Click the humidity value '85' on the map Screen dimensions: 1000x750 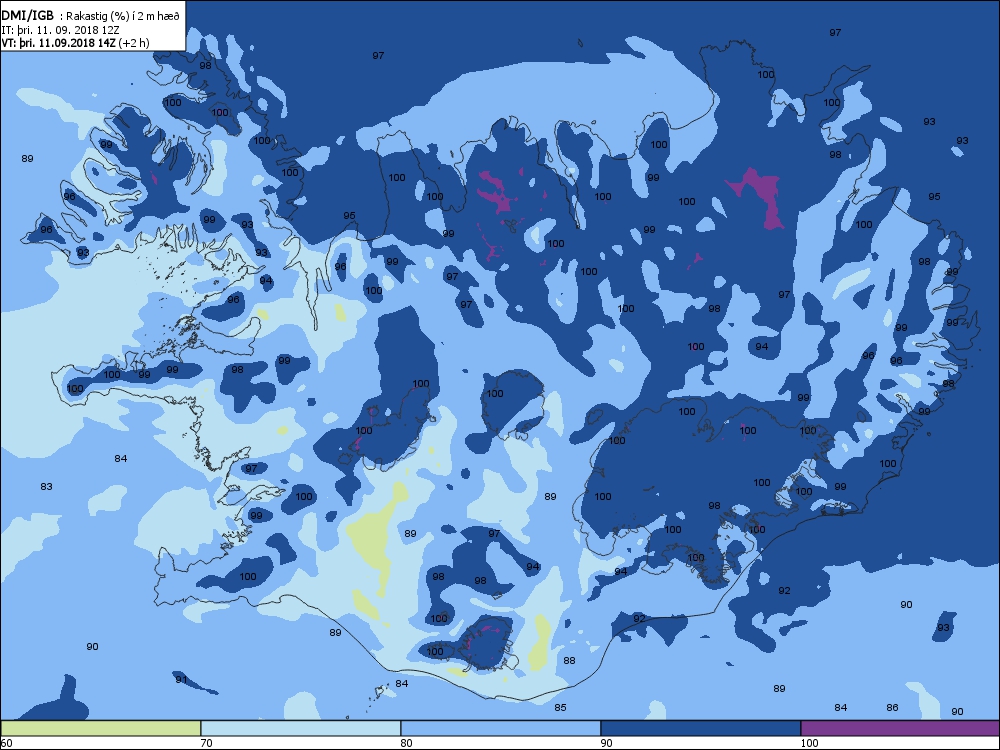(x=560, y=707)
